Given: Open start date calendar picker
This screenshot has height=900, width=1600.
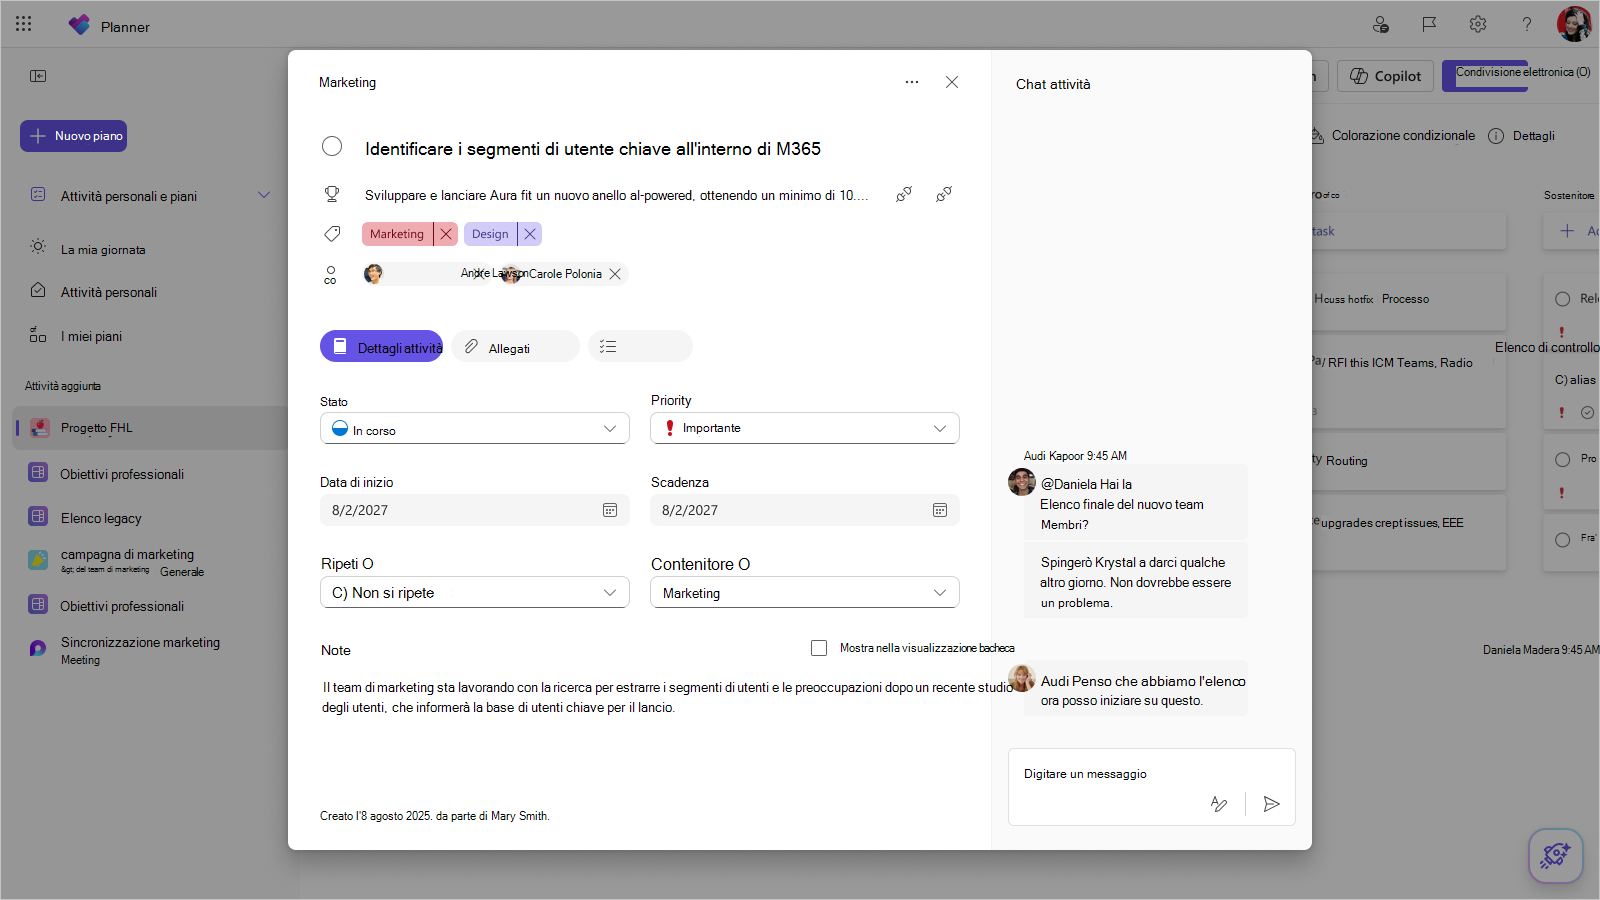Looking at the screenshot, I should pos(610,510).
